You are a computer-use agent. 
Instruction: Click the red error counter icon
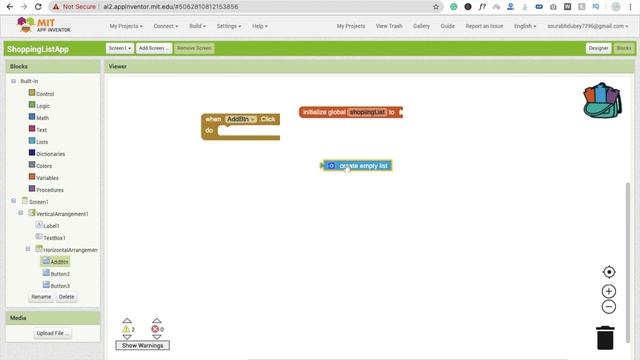click(x=155, y=329)
